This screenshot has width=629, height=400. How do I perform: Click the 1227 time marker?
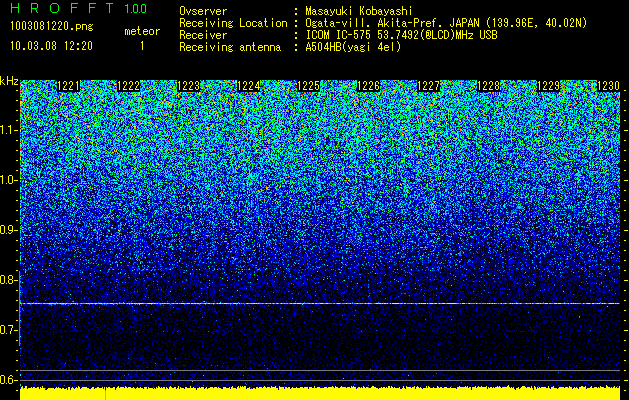pos(429,86)
